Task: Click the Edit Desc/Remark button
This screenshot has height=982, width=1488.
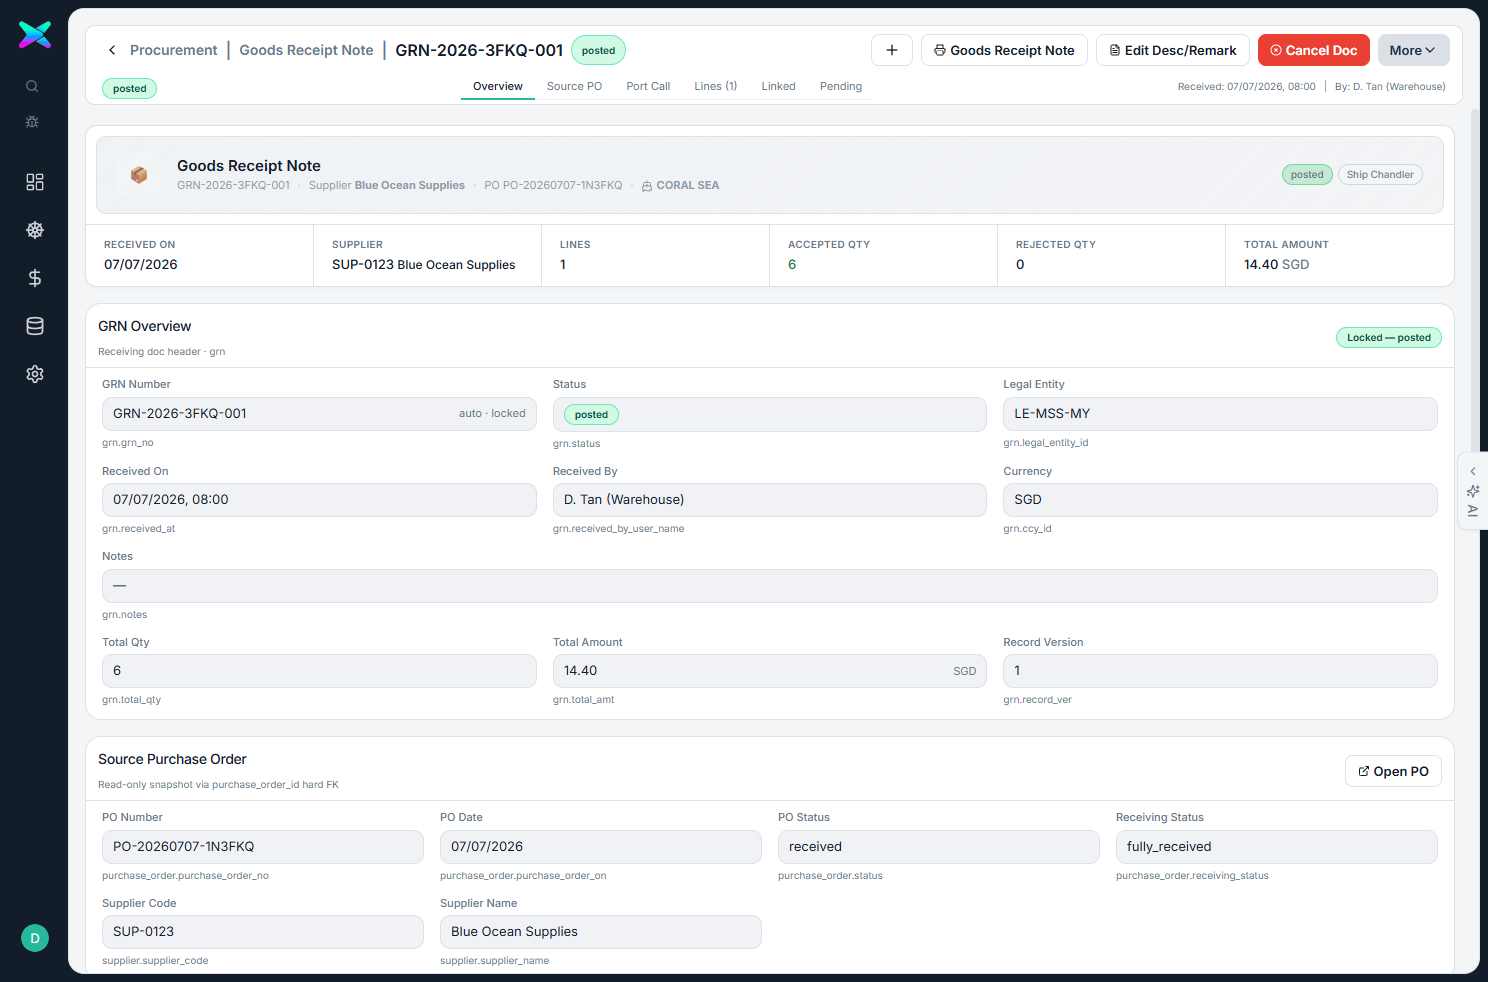Action: pyautogui.click(x=1173, y=50)
